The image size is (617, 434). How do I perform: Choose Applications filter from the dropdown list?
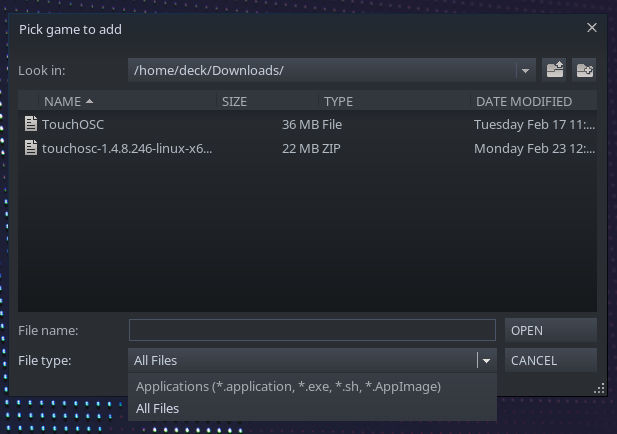tap(288, 386)
